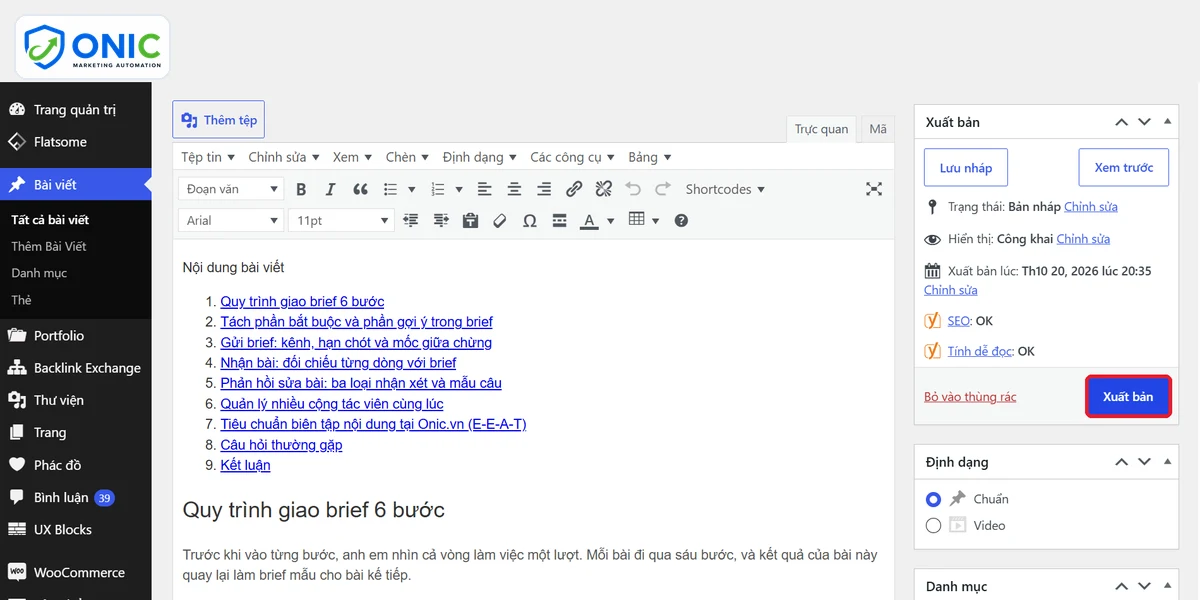Insert a special character (omega icon)
The height and width of the screenshot is (600, 1200).
(530, 220)
